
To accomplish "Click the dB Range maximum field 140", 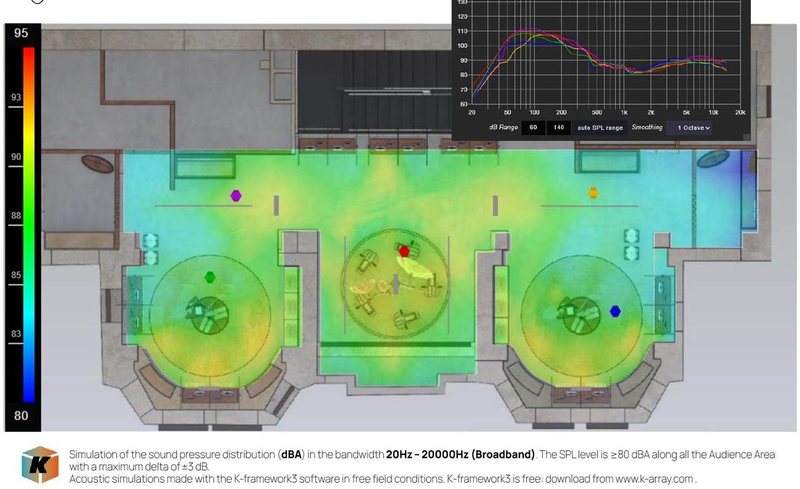I will point(559,128).
